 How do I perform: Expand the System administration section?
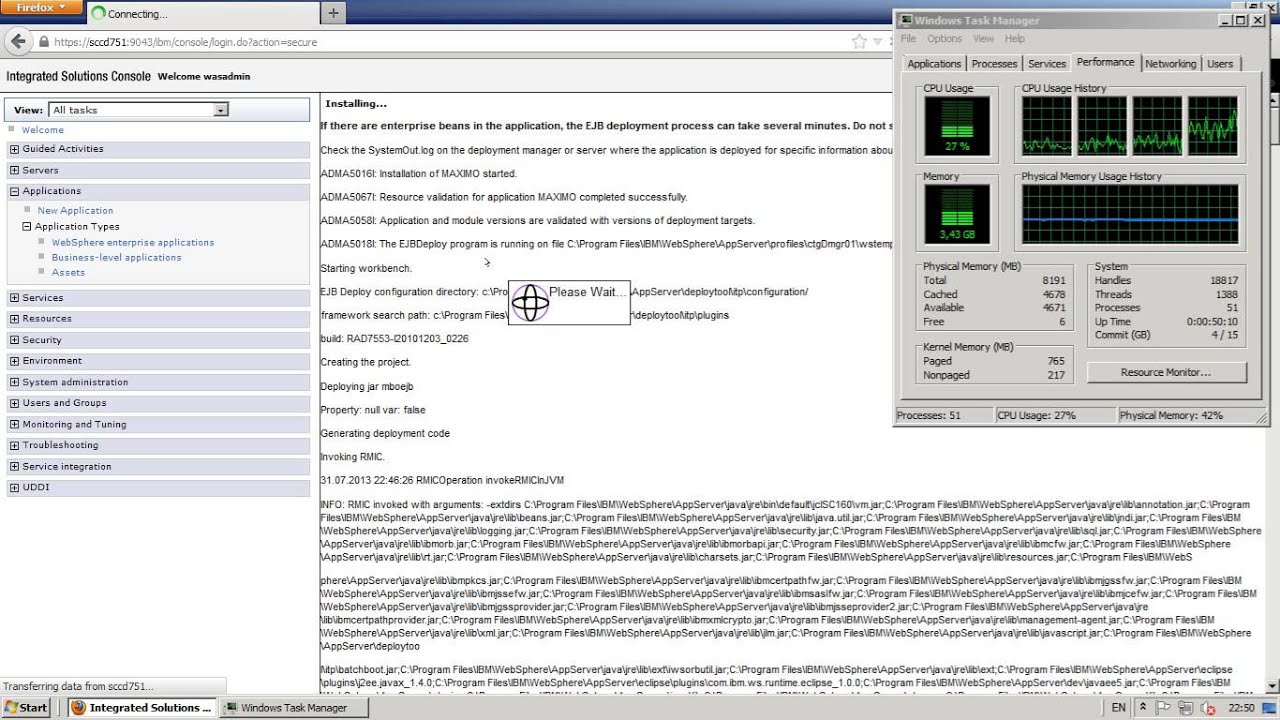(x=15, y=382)
